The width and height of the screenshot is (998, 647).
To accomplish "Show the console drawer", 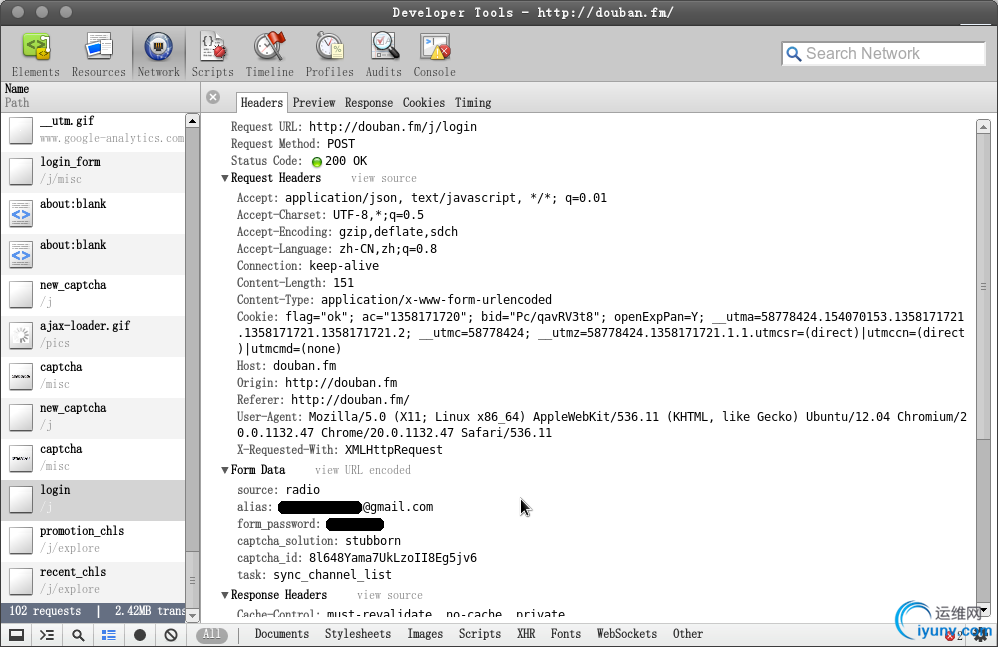I will 47,634.
